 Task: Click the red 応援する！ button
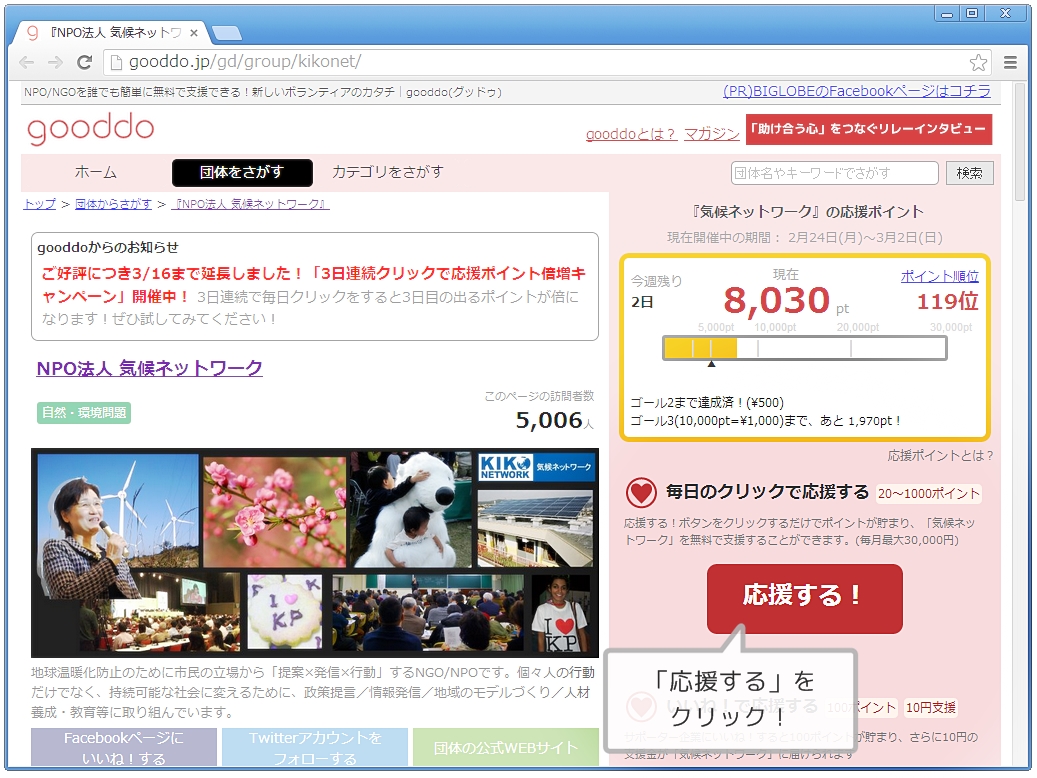(x=804, y=598)
